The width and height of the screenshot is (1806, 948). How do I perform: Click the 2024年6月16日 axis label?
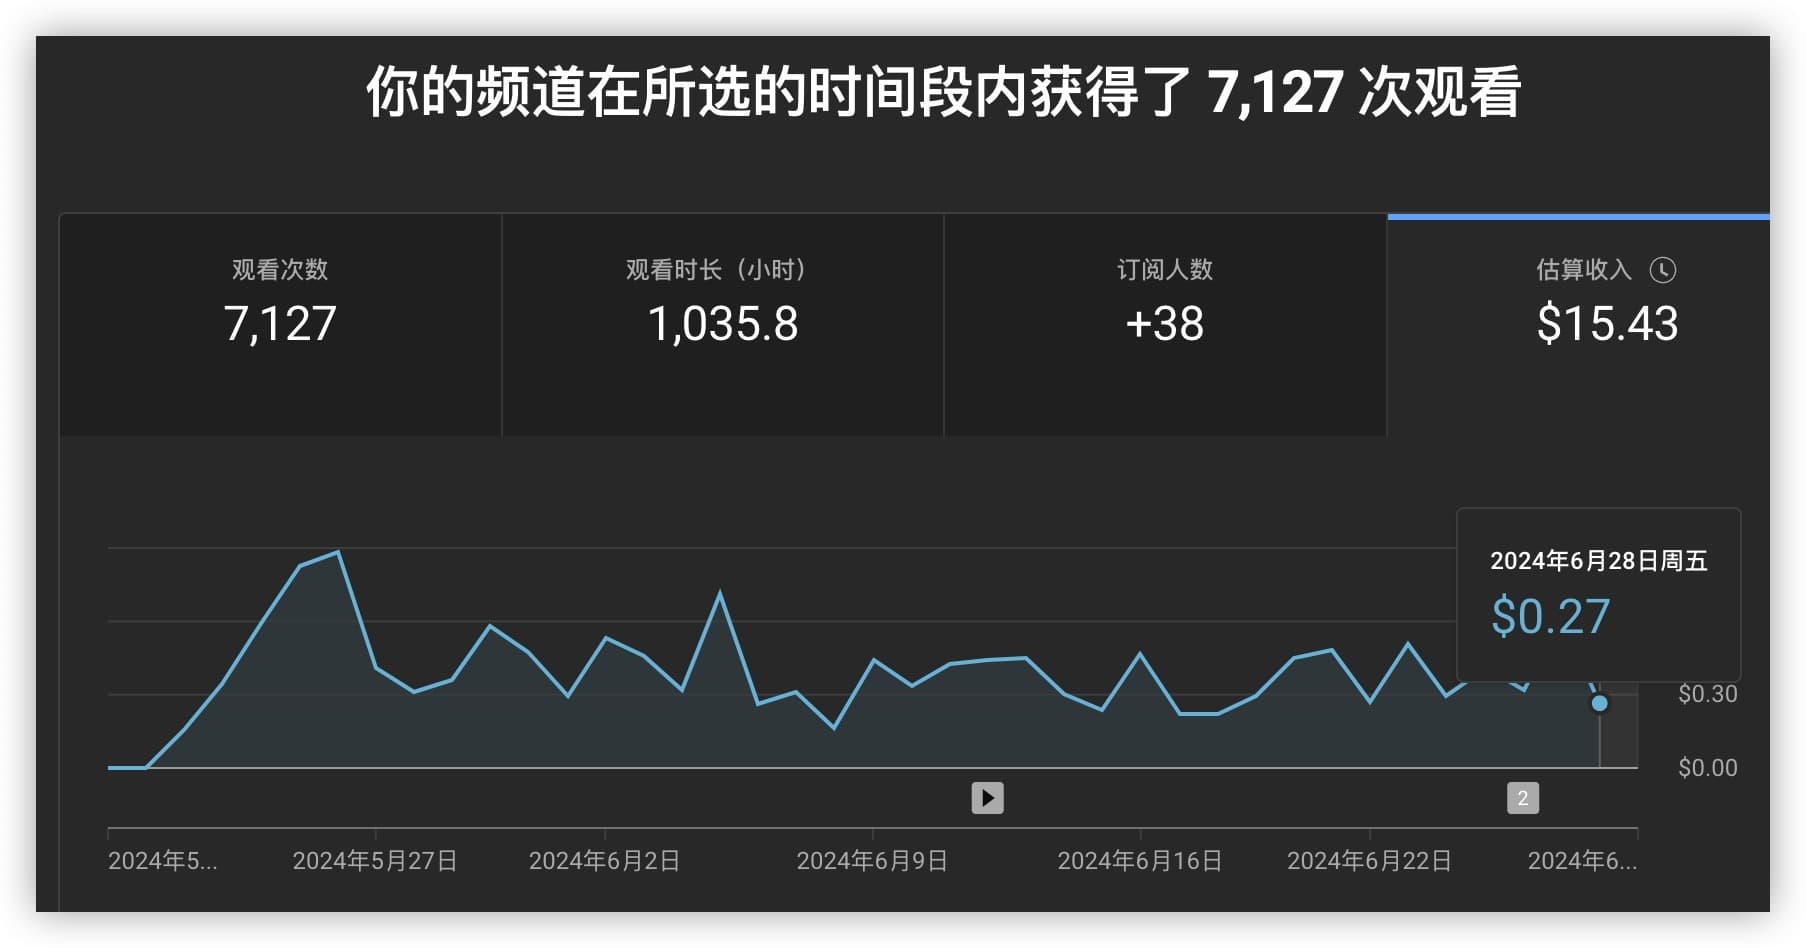1140,861
